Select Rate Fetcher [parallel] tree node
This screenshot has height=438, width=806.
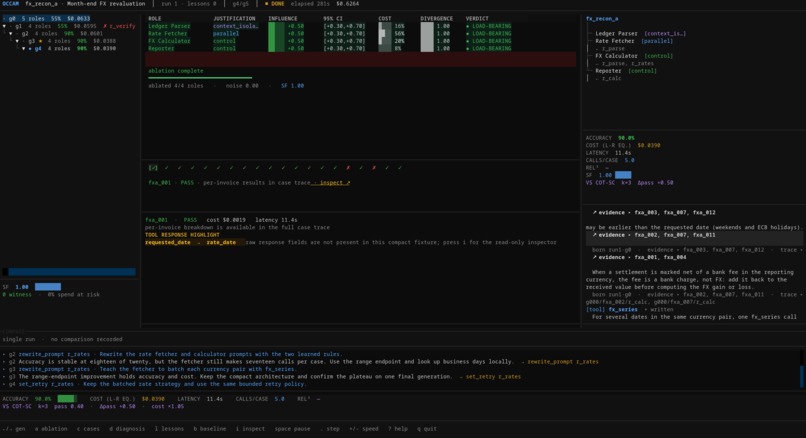click(633, 41)
